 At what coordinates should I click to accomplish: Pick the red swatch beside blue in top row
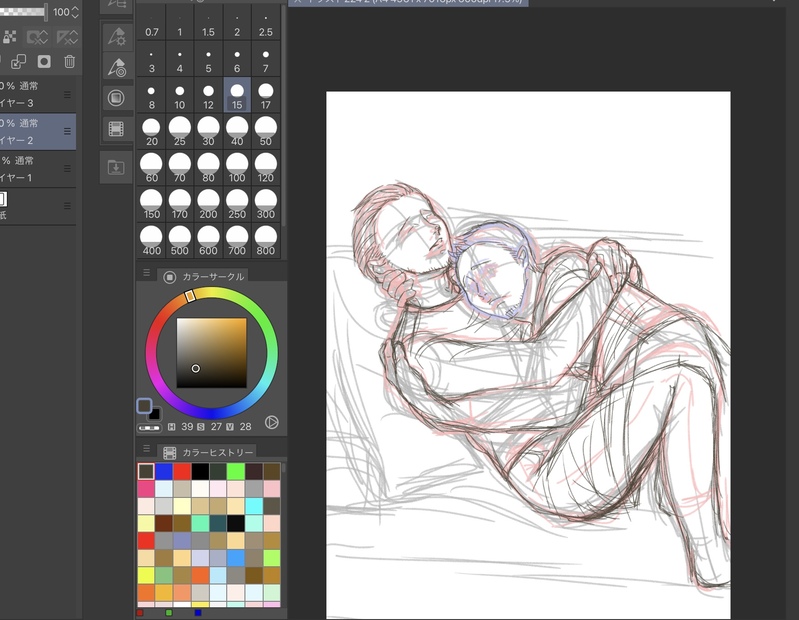click(182, 471)
